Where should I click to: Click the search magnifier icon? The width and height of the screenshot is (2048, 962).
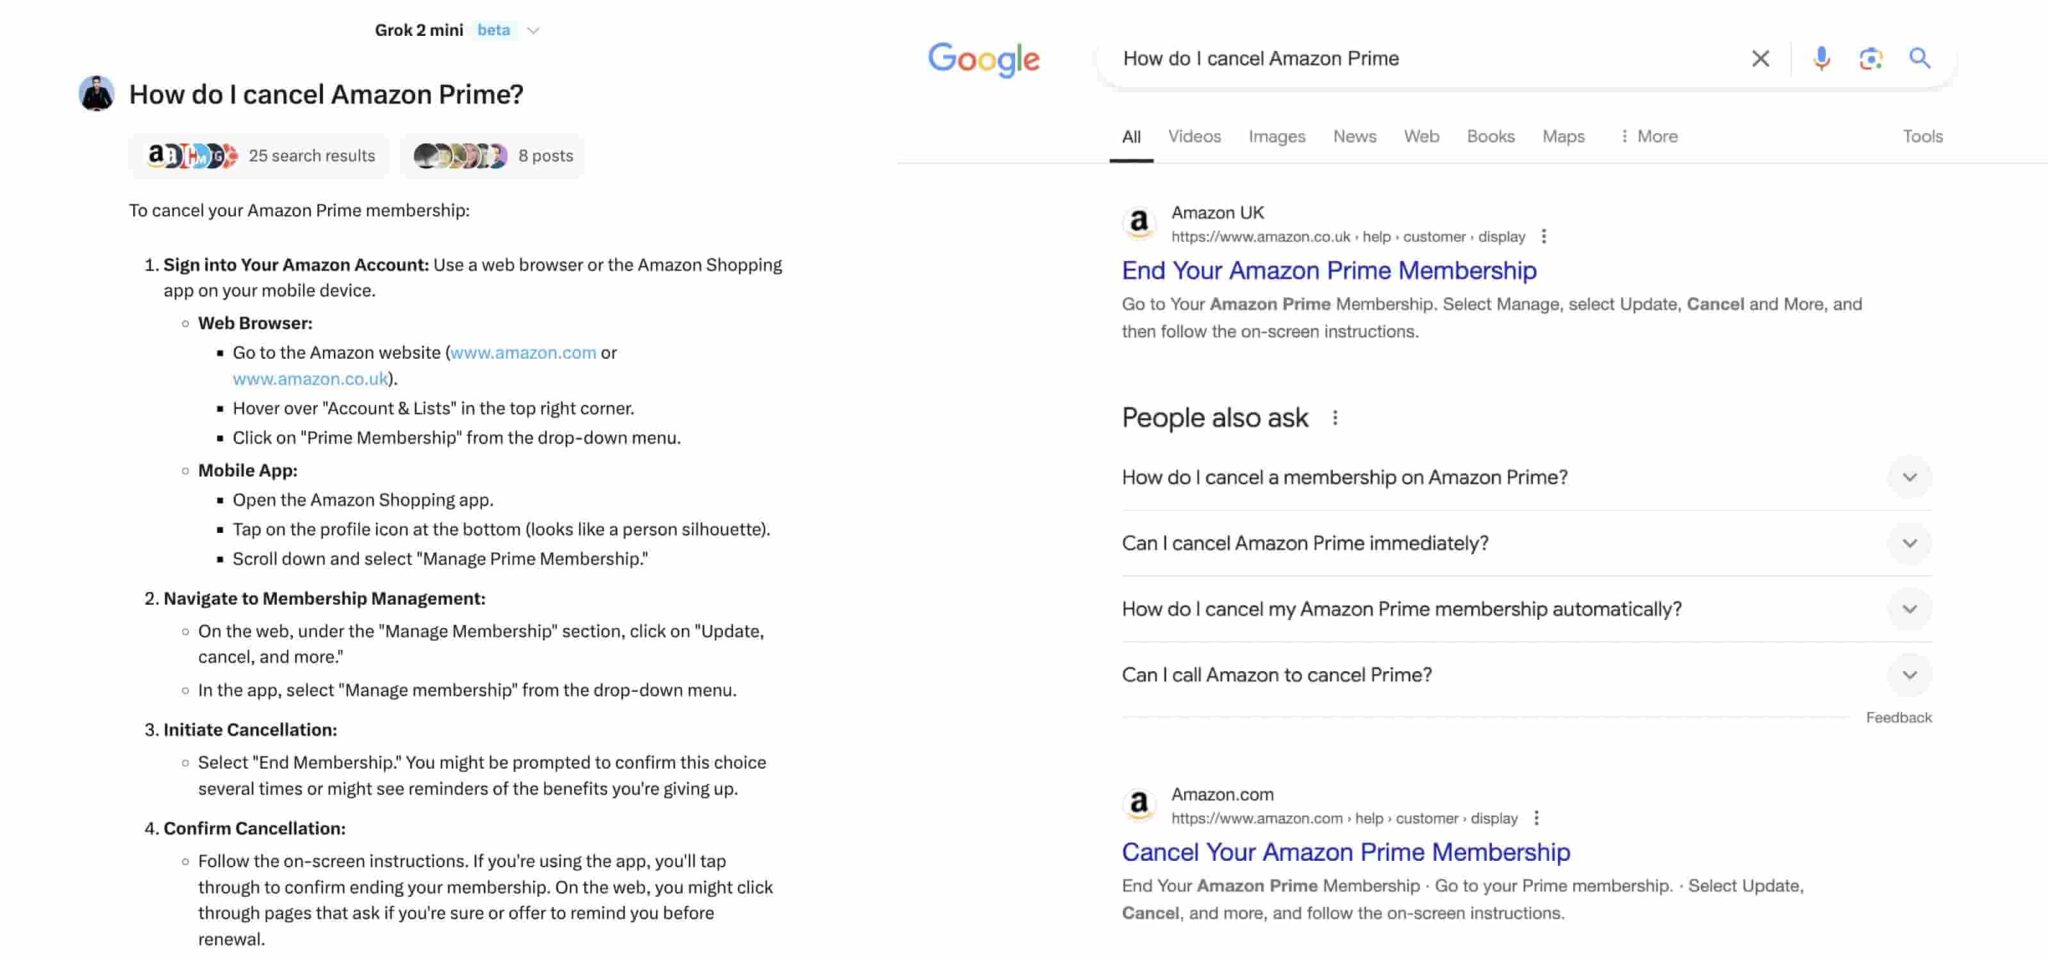pos(1920,58)
